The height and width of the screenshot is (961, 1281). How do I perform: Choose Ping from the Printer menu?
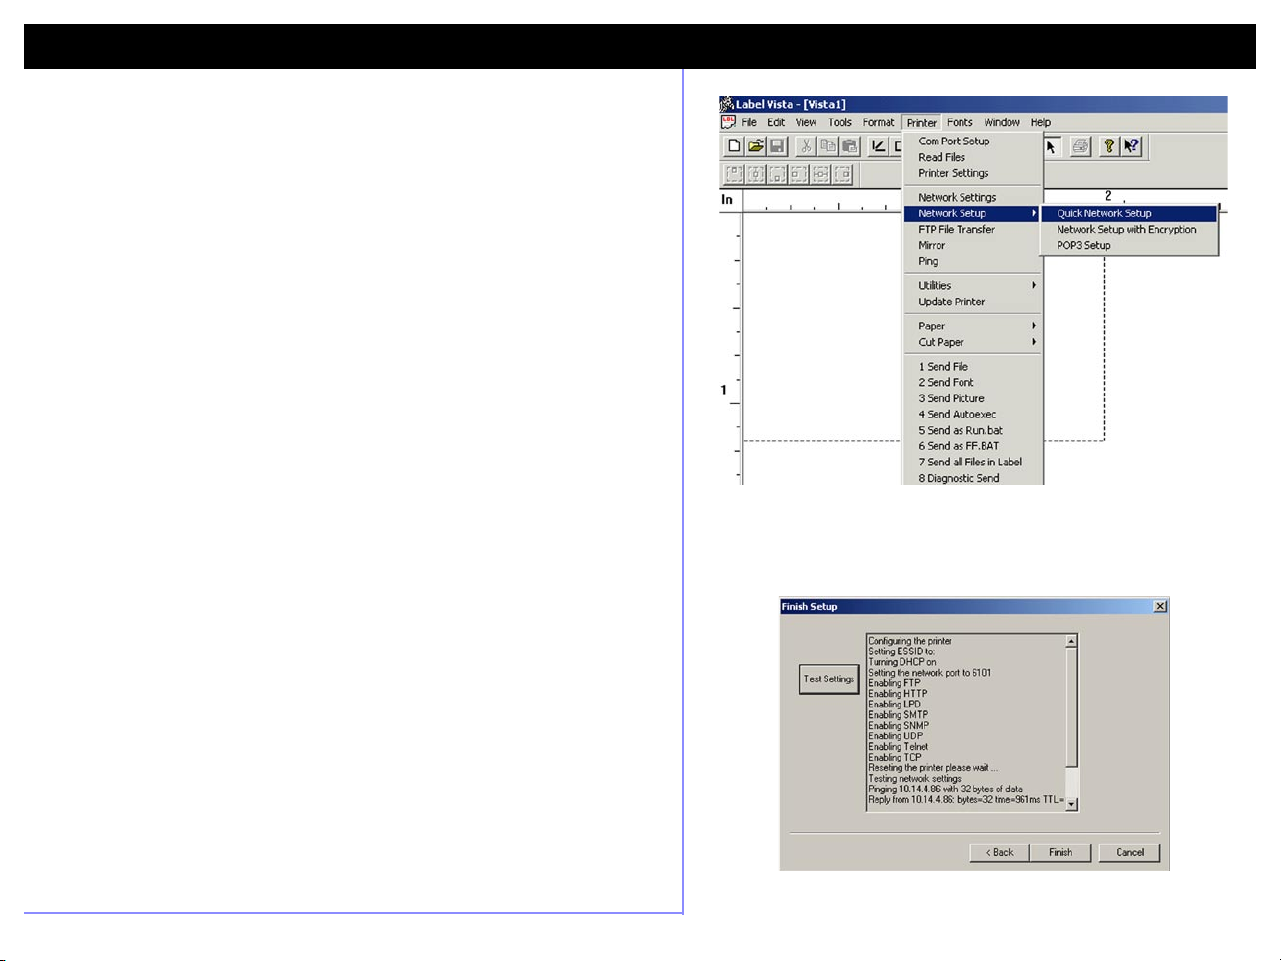pos(972,261)
